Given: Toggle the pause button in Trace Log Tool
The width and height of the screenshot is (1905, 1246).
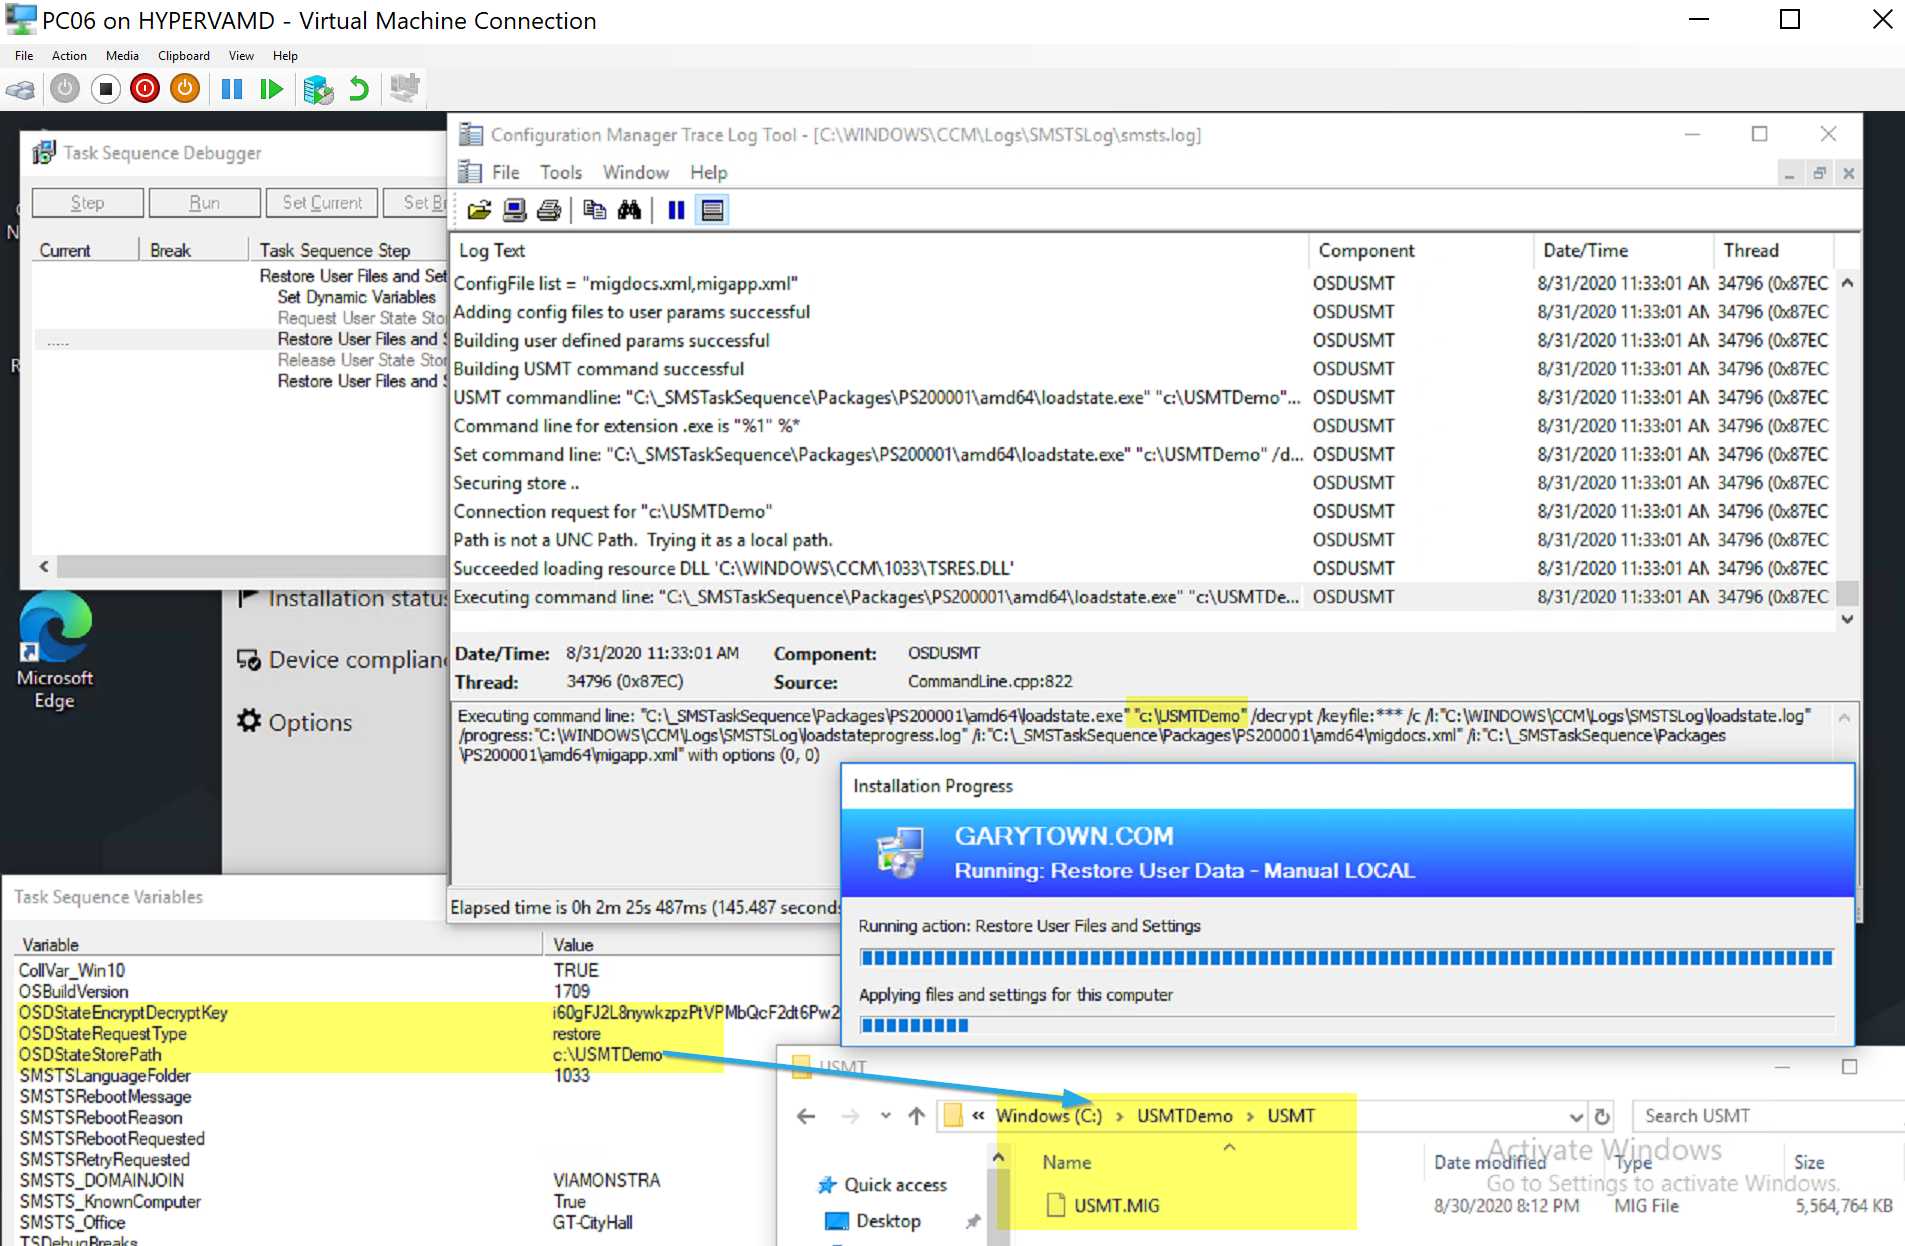Looking at the screenshot, I should (x=676, y=210).
